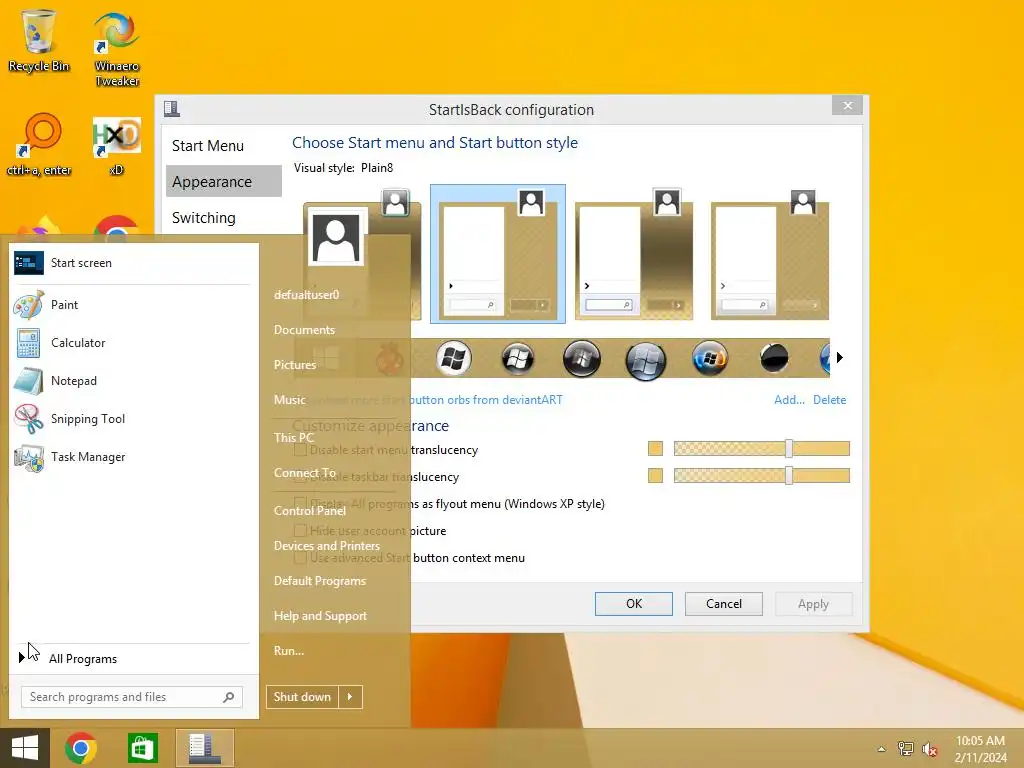The image size is (1024, 768).
Task: Select the colorful Windows 7 style orb
Action: pyautogui.click(x=710, y=358)
